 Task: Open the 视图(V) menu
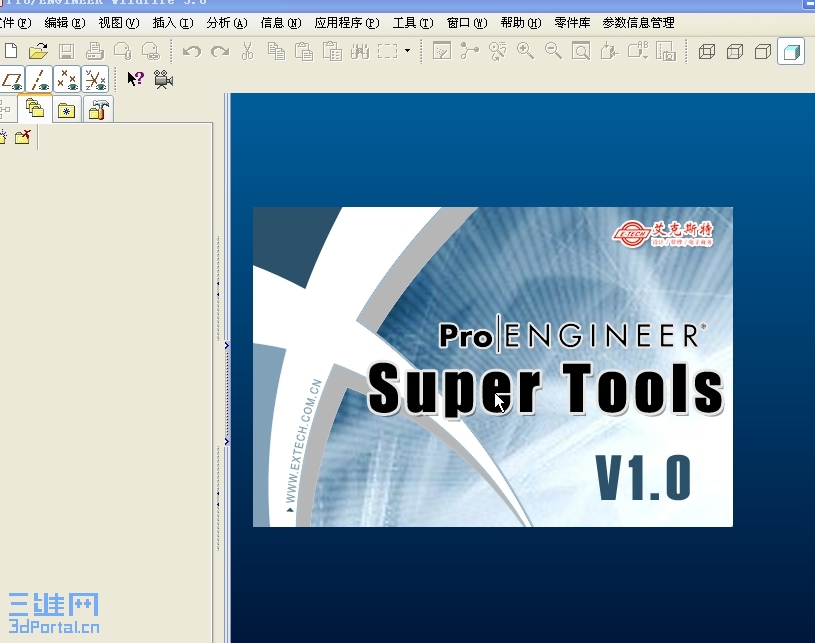click(x=119, y=23)
